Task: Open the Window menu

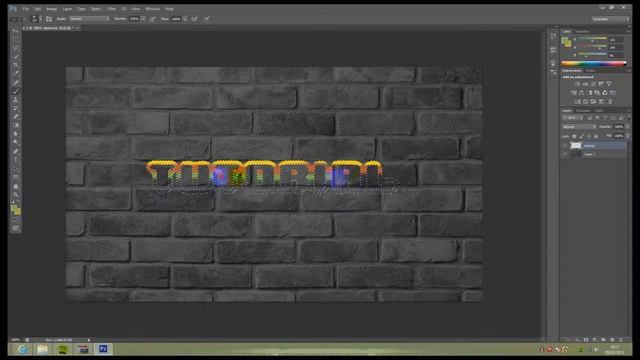Action: coord(153,9)
